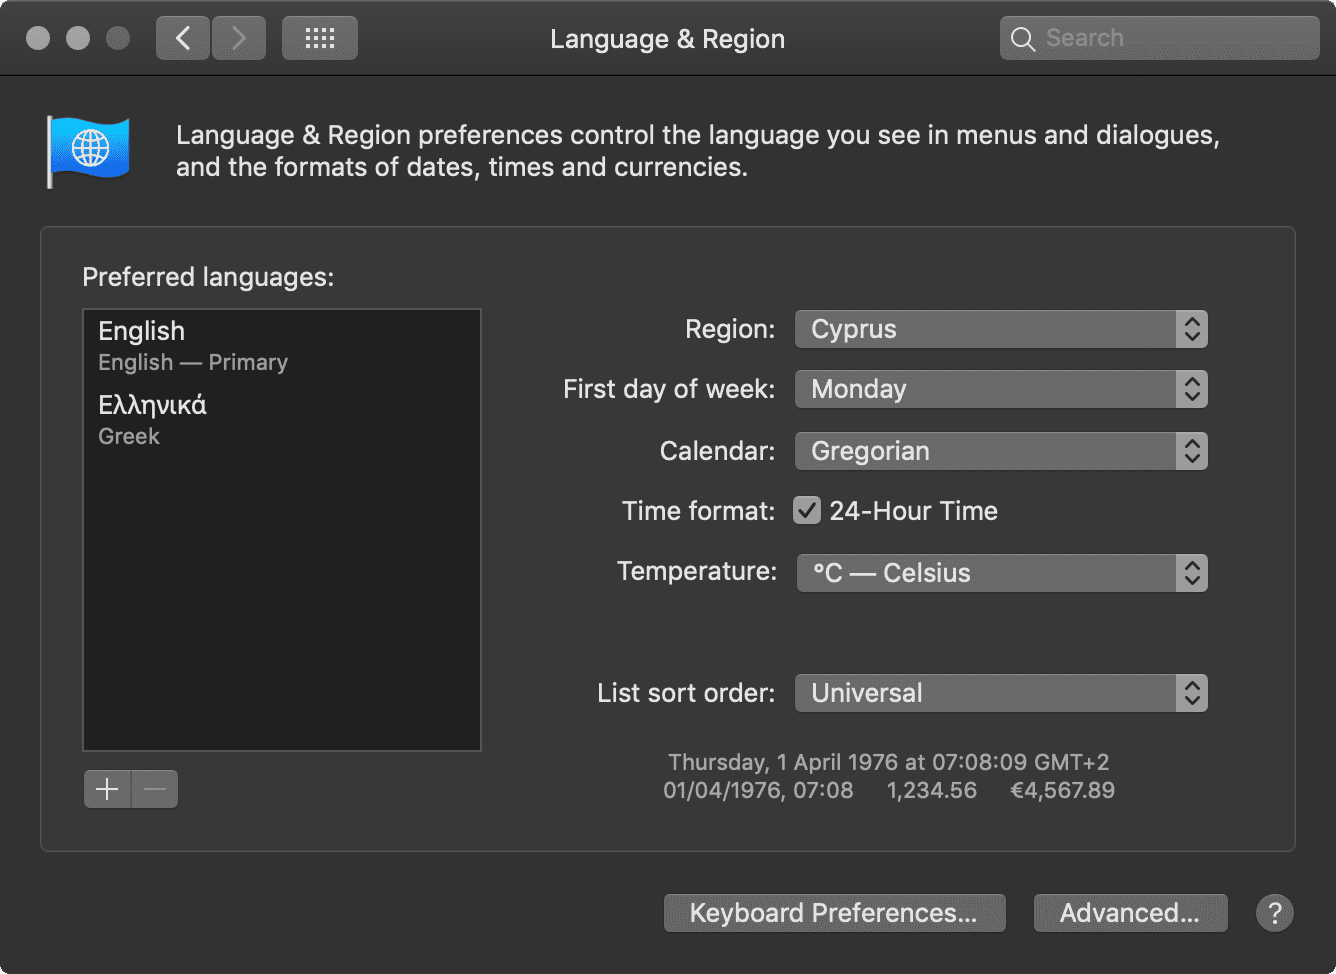This screenshot has height=974, width=1336.
Task: Select English in preferred languages list
Action: pyautogui.click(x=281, y=345)
